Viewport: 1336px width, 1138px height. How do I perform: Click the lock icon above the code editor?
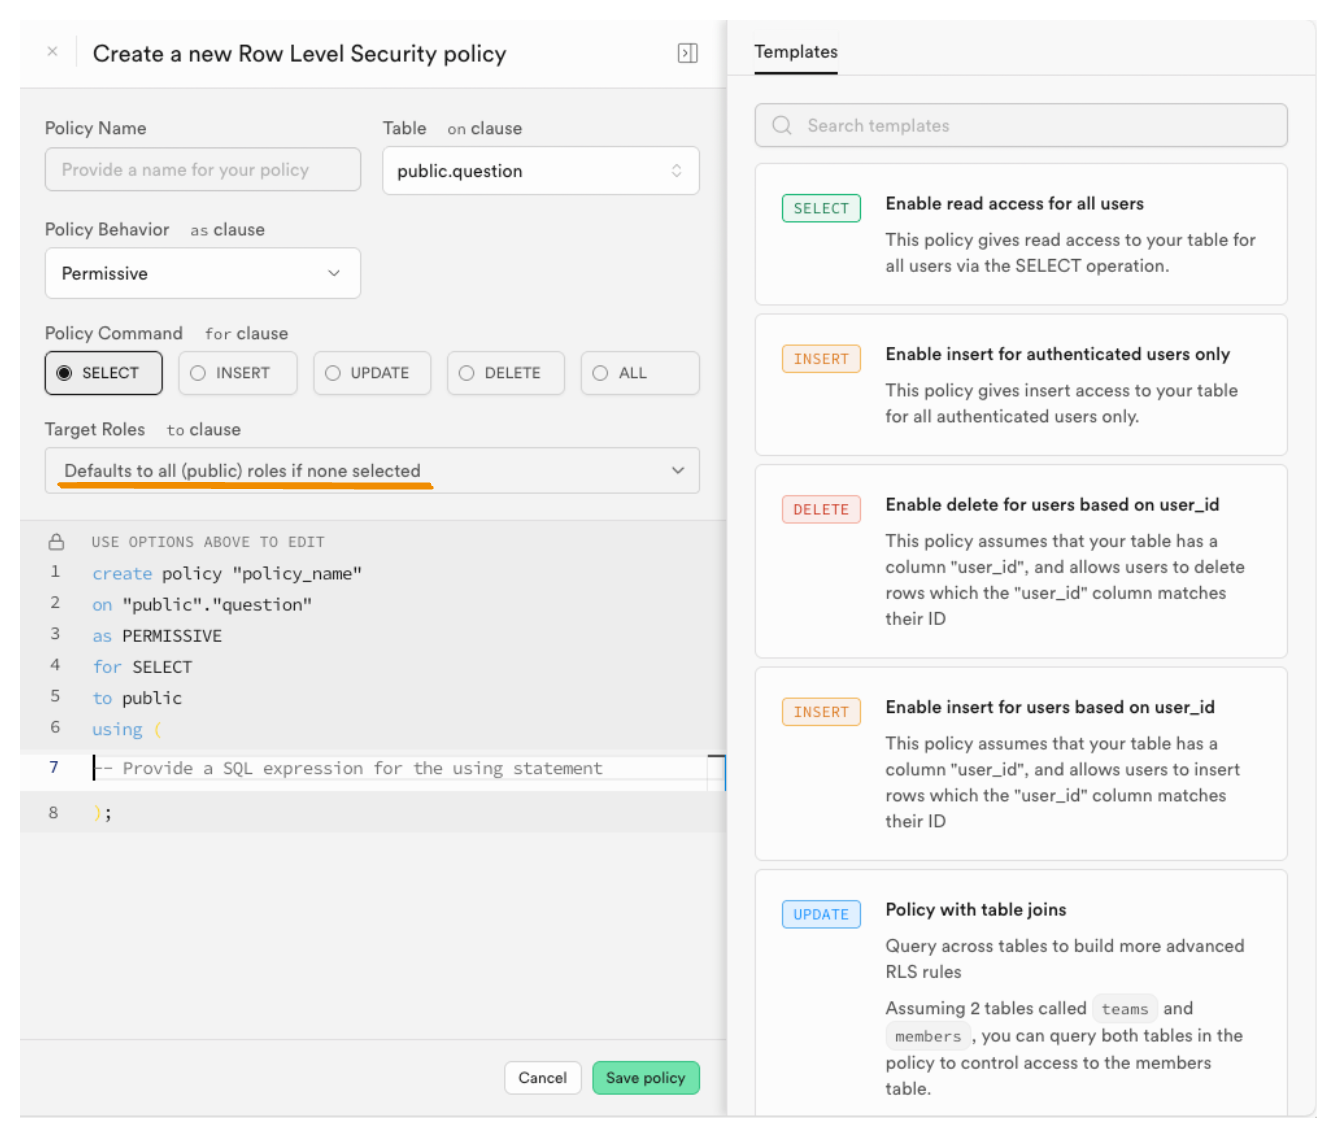click(x=56, y=542)
